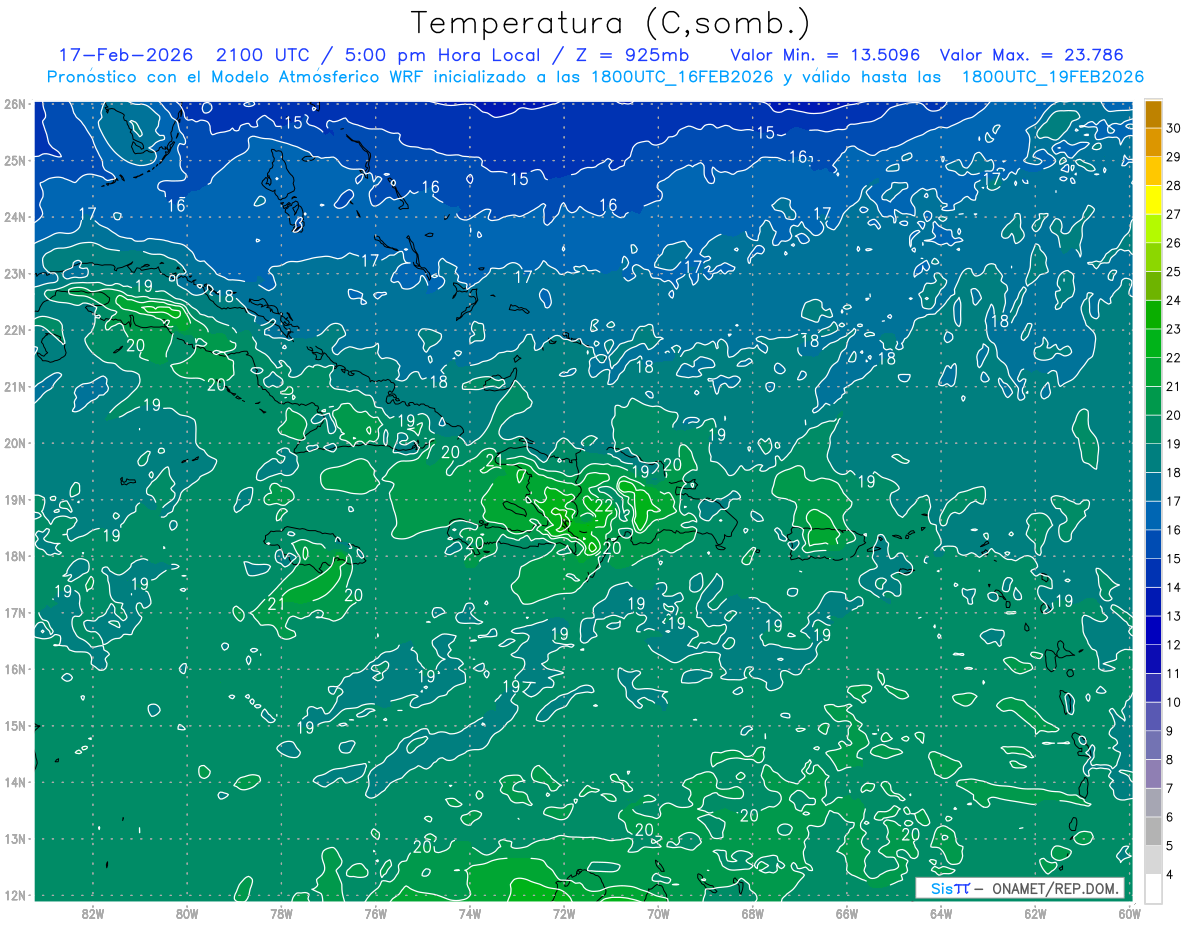Click 'Valor Max. = 23.786' text
This screenshot has height=927, width=1200.
coord(1031,55)
